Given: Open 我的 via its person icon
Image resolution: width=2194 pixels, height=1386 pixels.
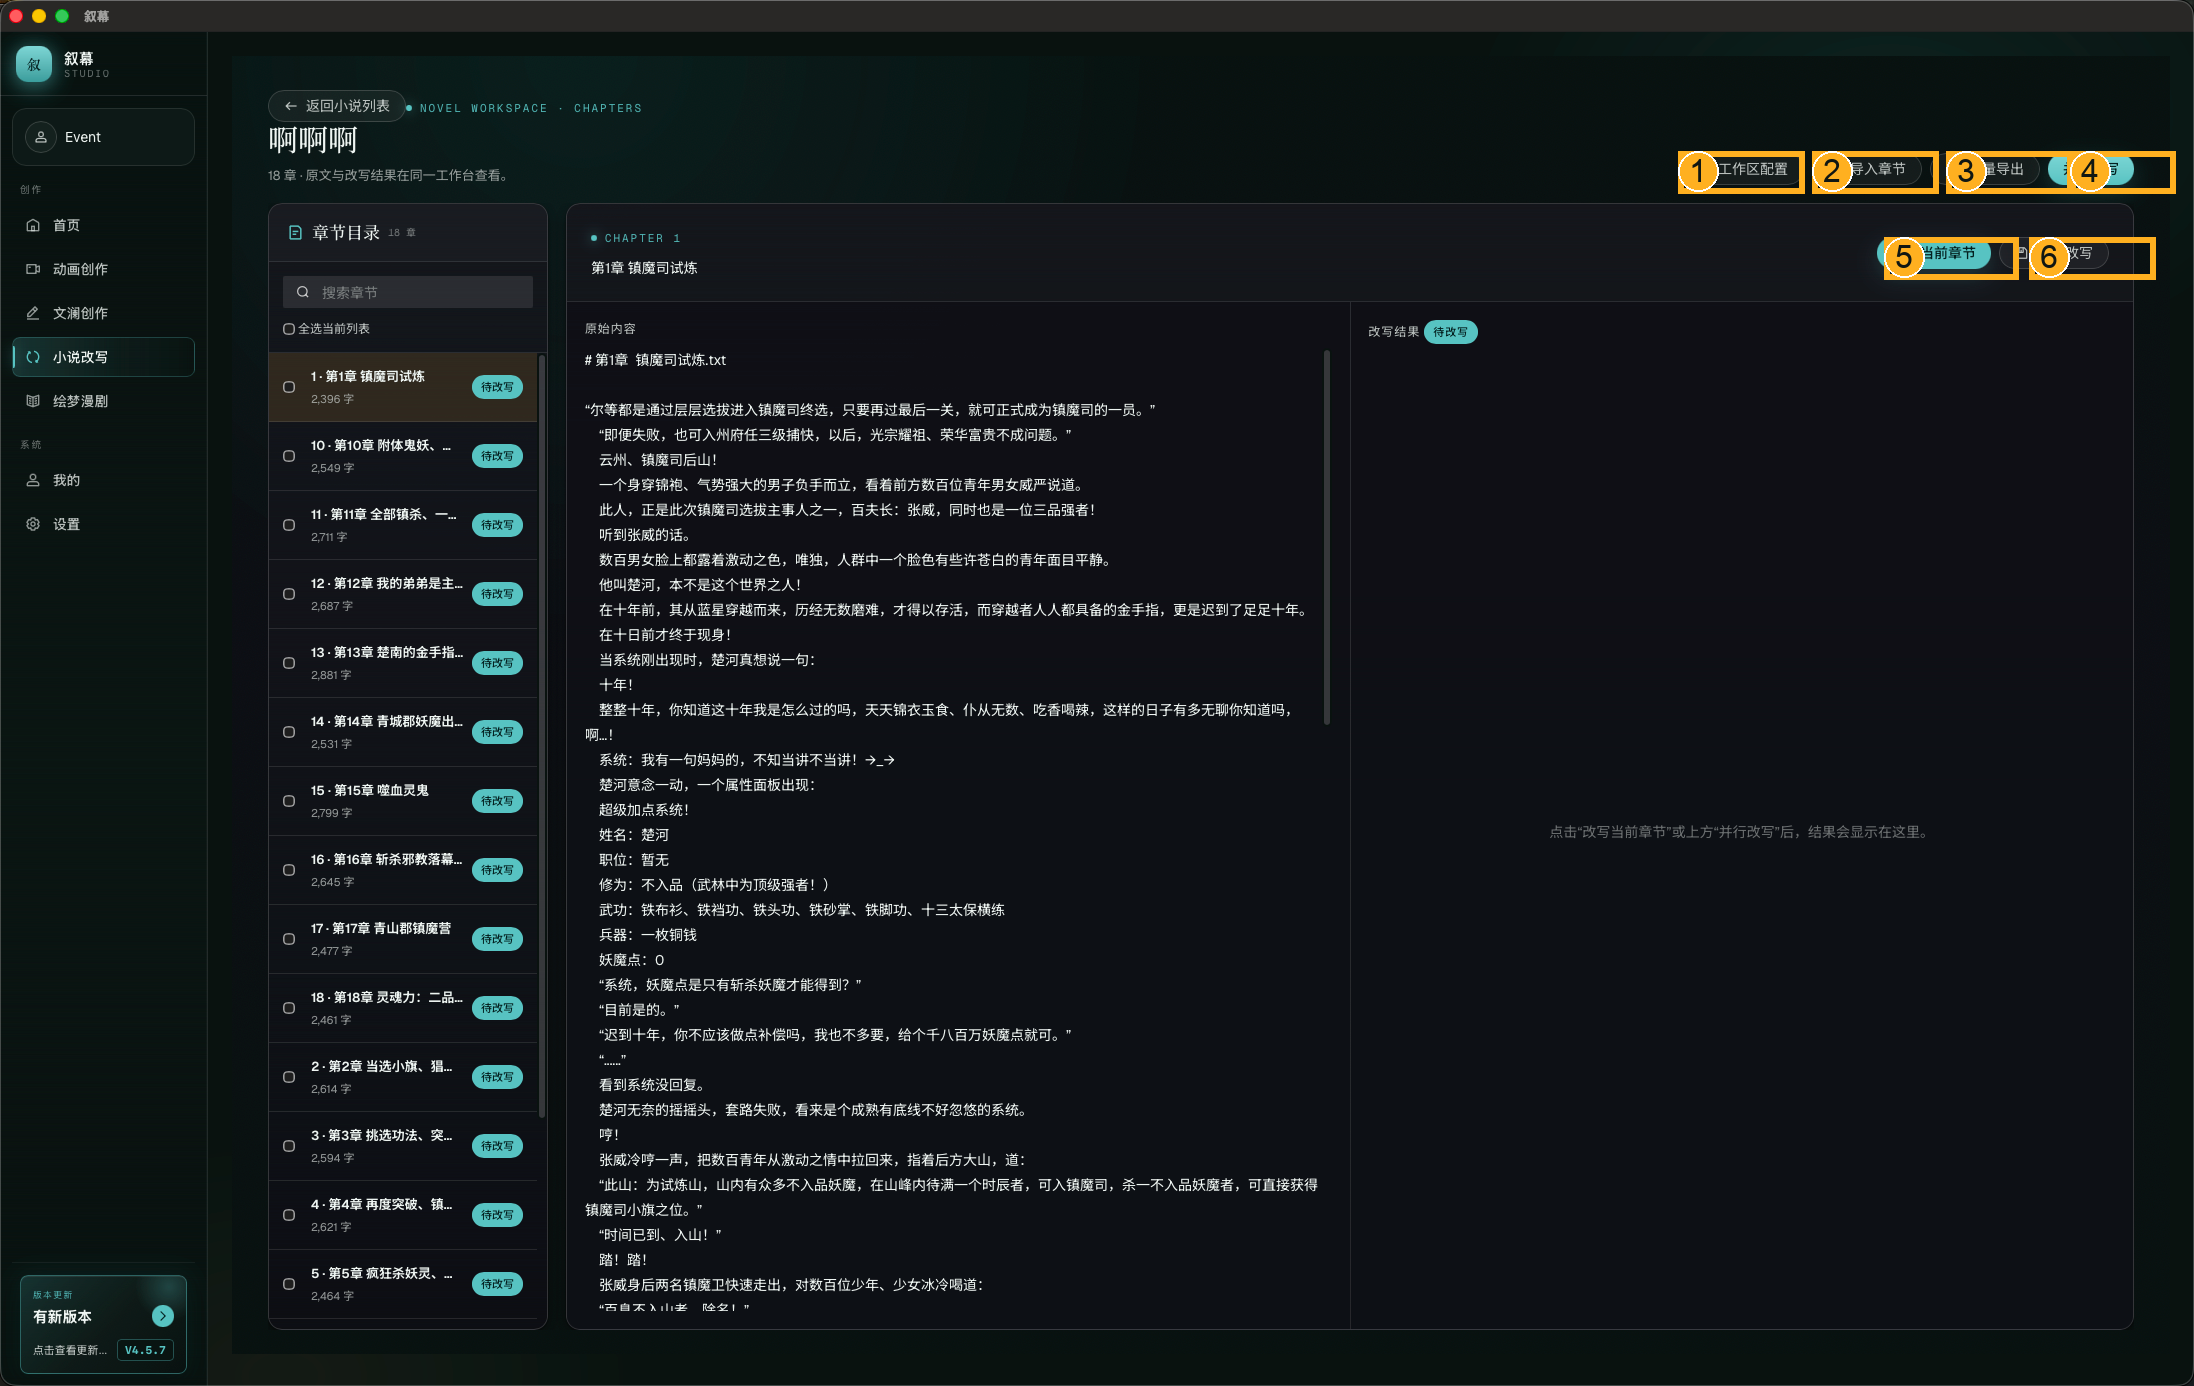Looking at the screenshot, I should [33, 480].
